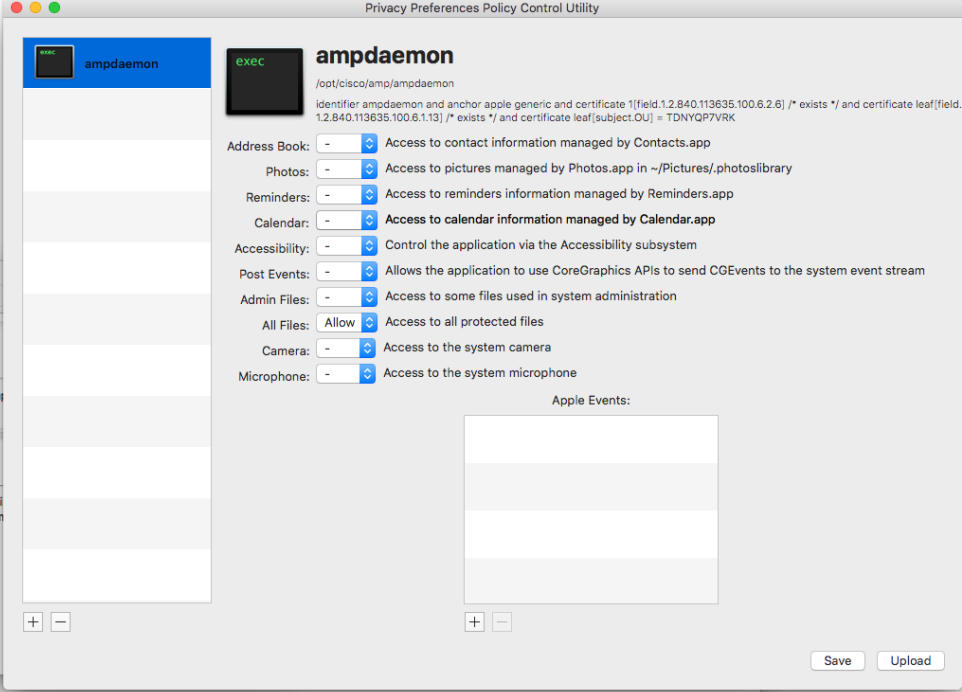Click the CoreGraphics CGEvents description
Image resolution: width=962 pixels, height=692 pixels.
click(x=655, y=271)
